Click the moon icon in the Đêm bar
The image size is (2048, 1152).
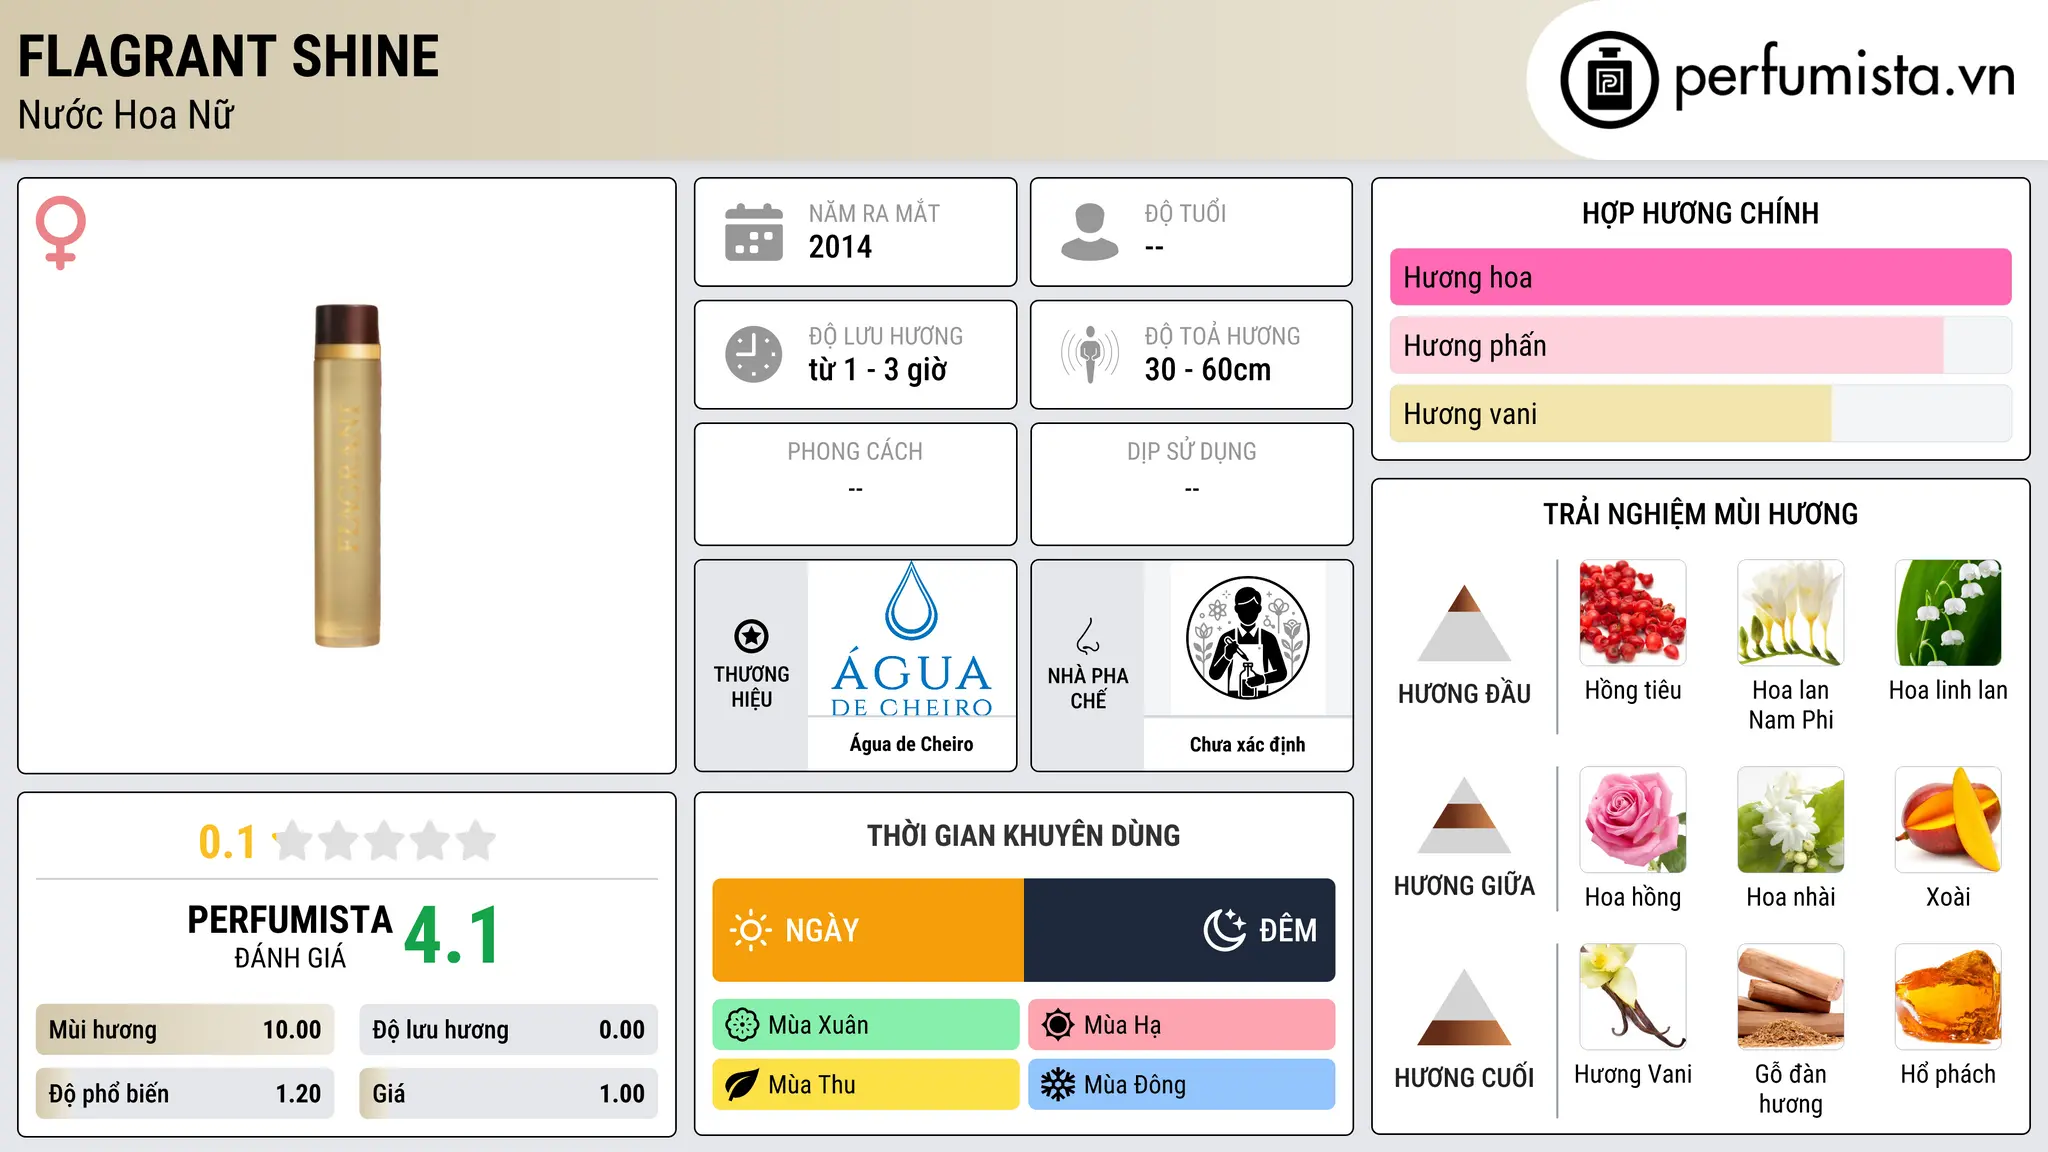[1224, 930]
